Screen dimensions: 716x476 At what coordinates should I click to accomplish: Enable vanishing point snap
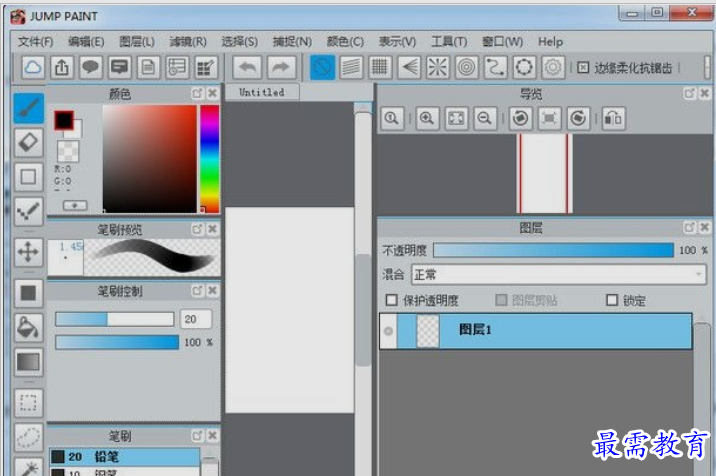point(409,68)
